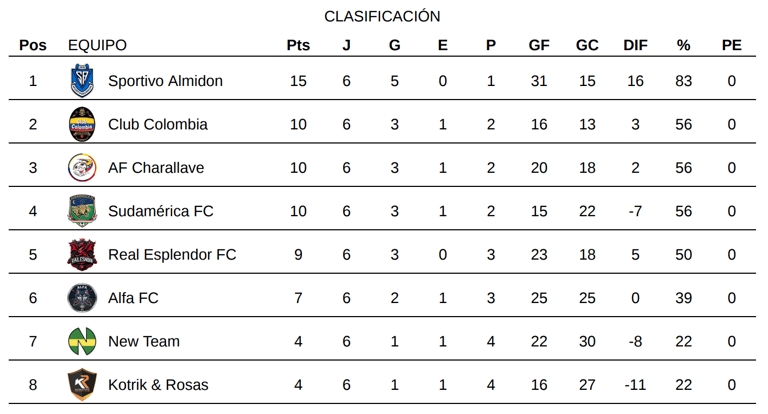The height and width of the screenshot is (414, 768).
Task: Click the Sportivo Almidon shield logo
Action: (82, 80)
